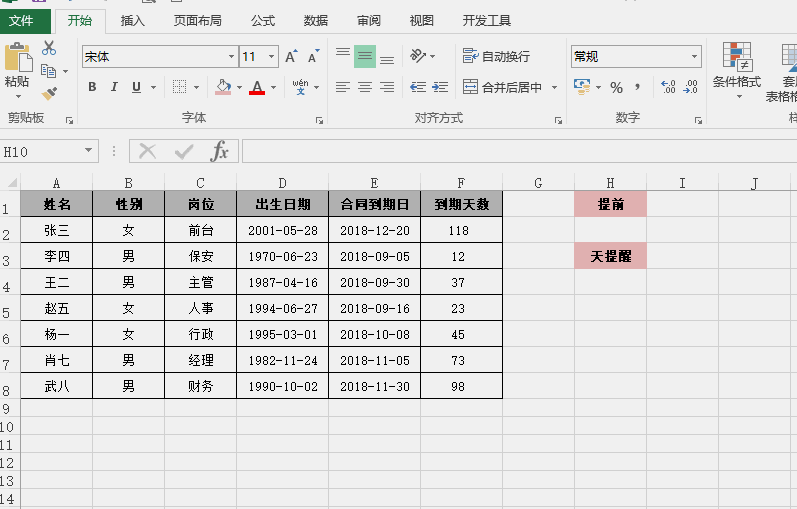
Task: Click the fx insert function icon
Action: point(219,151)
